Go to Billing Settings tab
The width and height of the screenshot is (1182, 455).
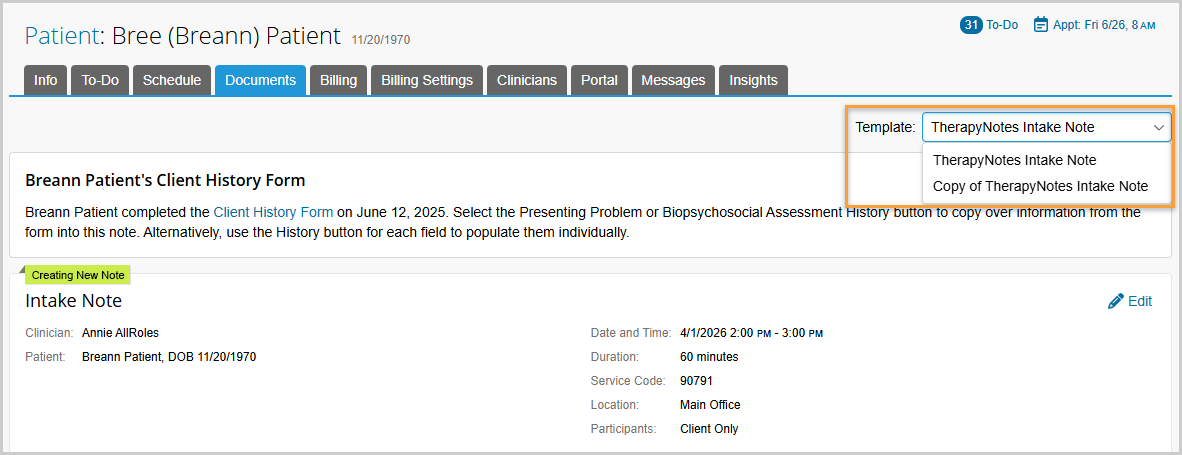pos(427,81)
